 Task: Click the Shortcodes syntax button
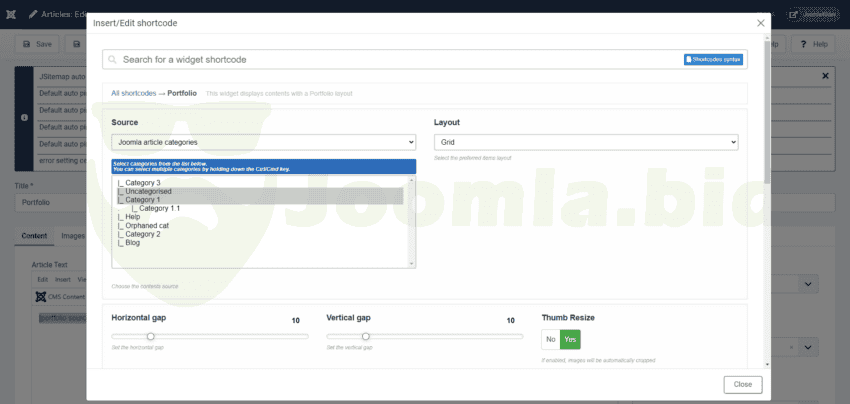713,60
